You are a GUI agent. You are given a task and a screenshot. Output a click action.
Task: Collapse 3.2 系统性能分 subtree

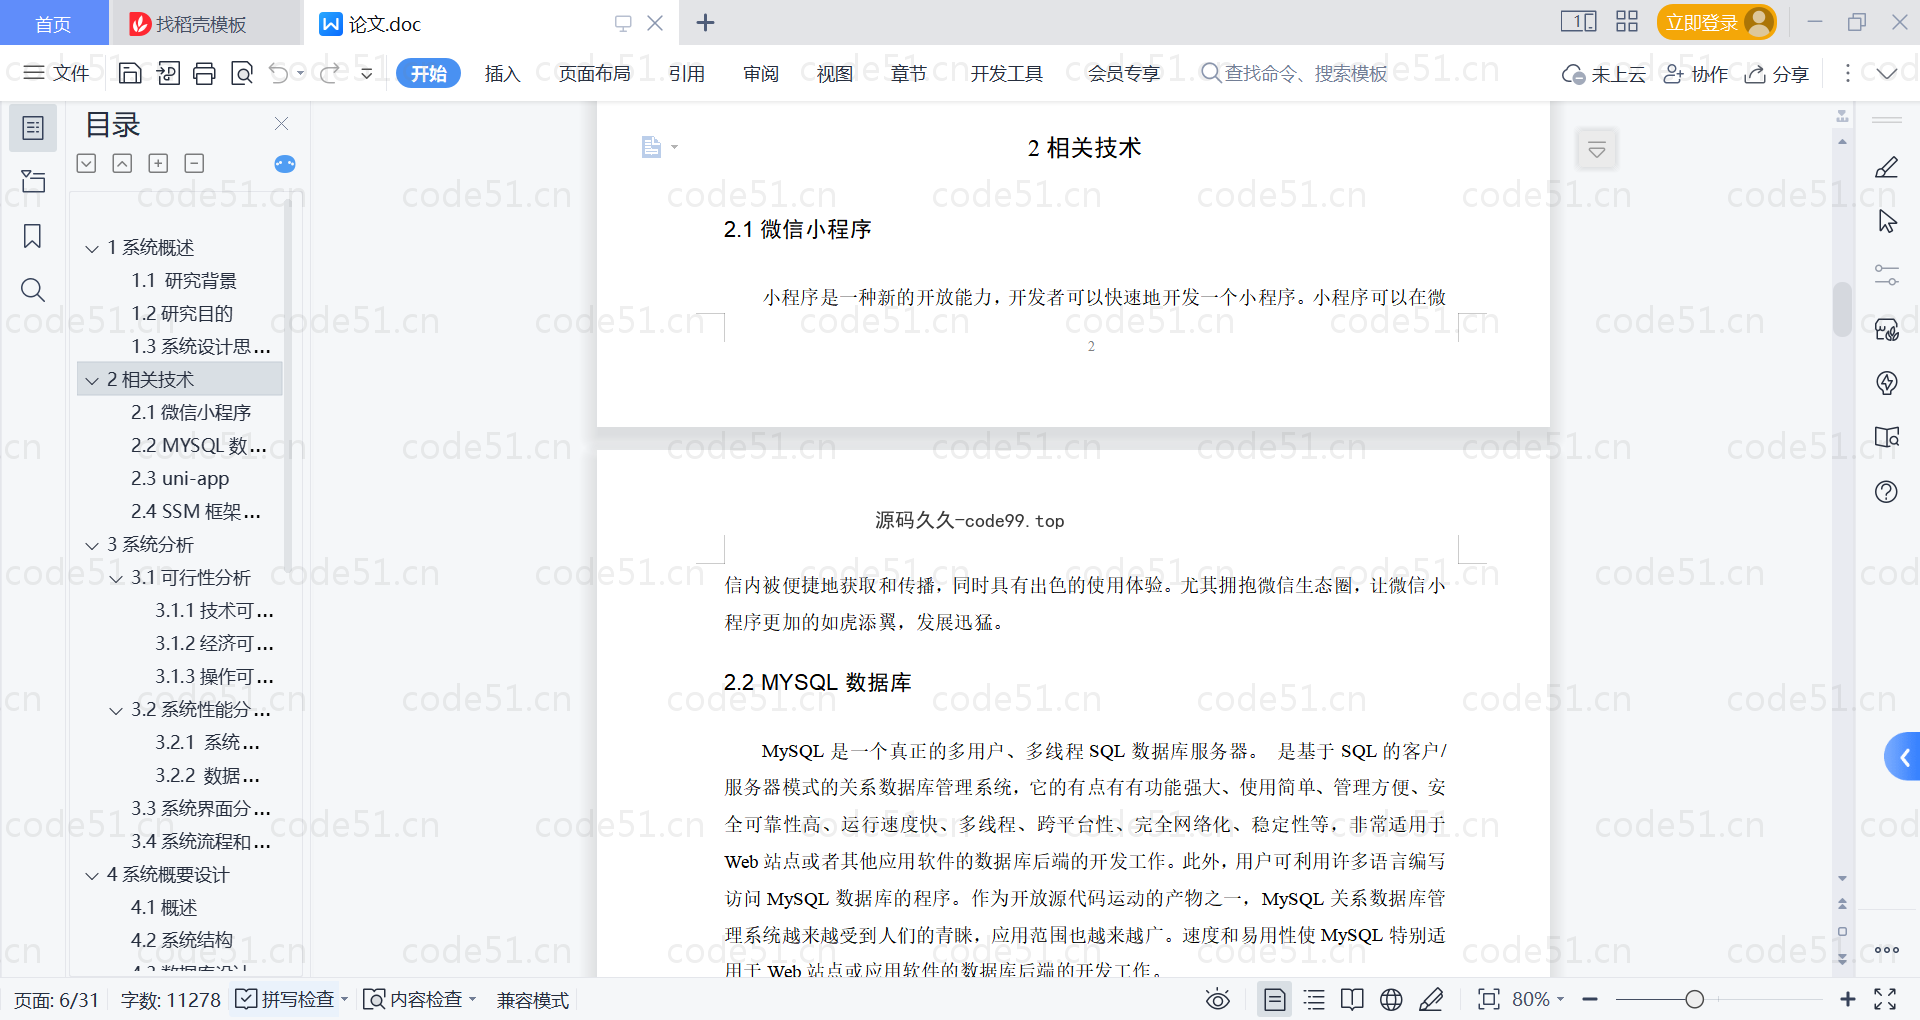116,710
